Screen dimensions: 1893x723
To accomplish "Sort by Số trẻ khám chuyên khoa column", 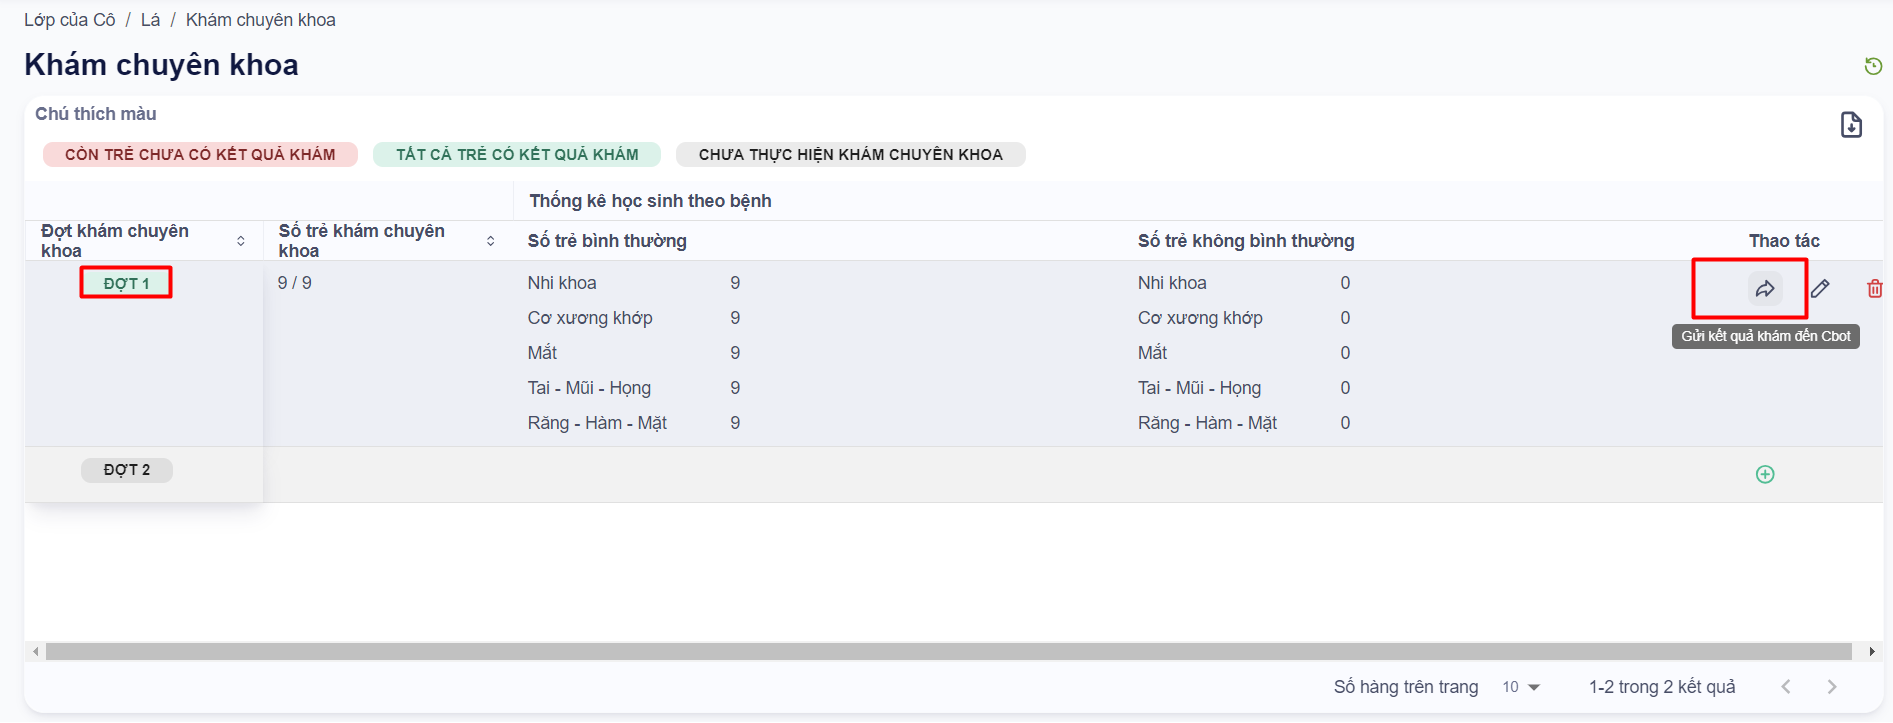I will pos(490,241).
